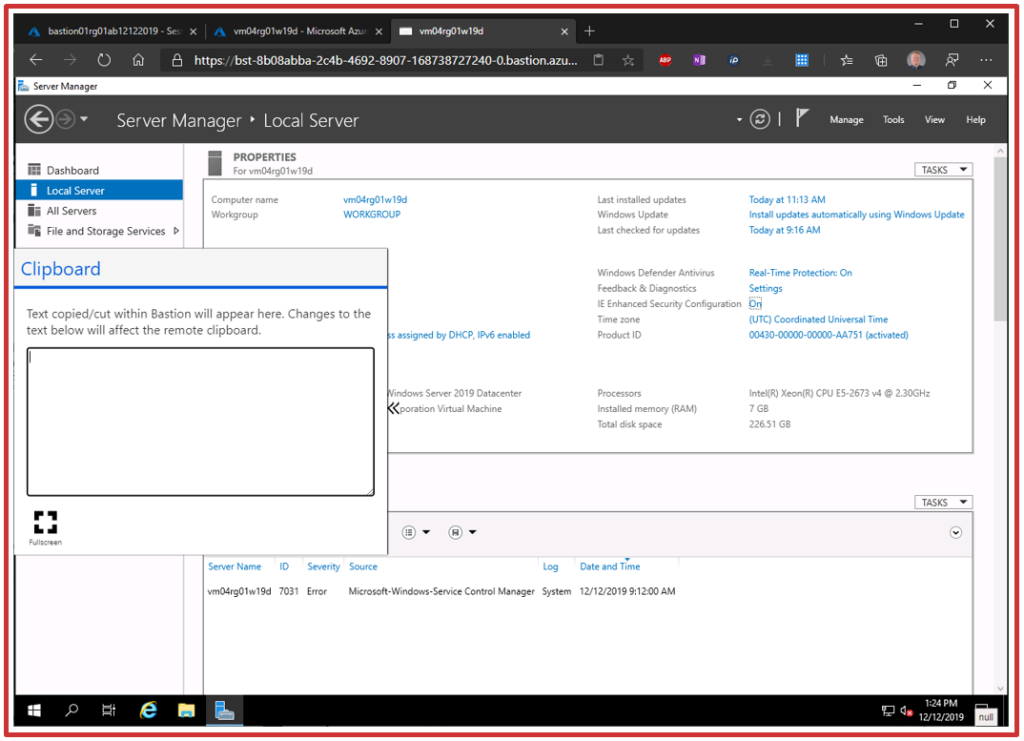Add this page to favorites with the star
1024x741 pixels.
click(628, 61)
